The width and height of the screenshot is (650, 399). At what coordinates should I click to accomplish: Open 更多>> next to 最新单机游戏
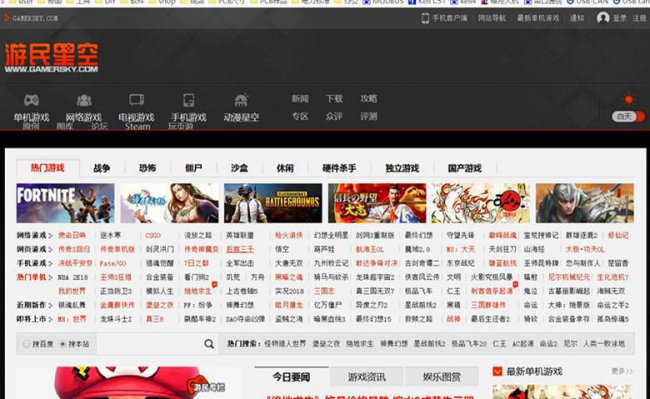point(622,371)
